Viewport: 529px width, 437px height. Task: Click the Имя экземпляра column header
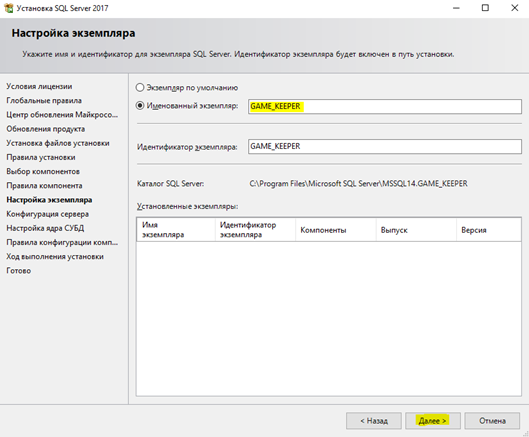[176, 230]
